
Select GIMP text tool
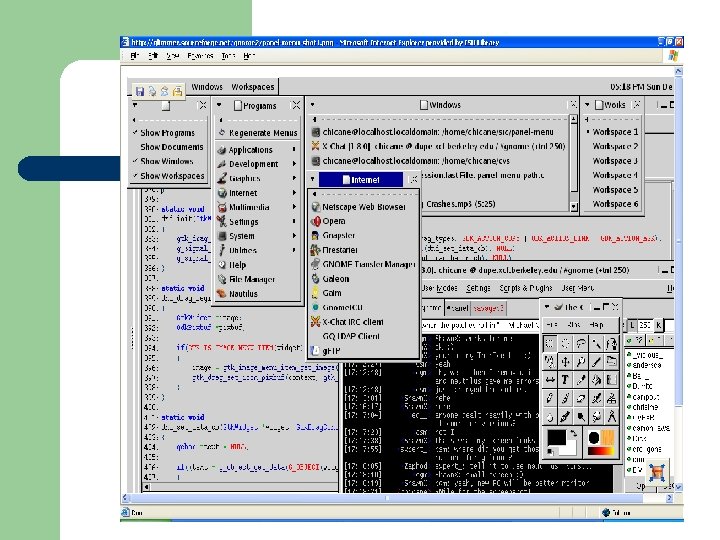[x=565, y=380]
